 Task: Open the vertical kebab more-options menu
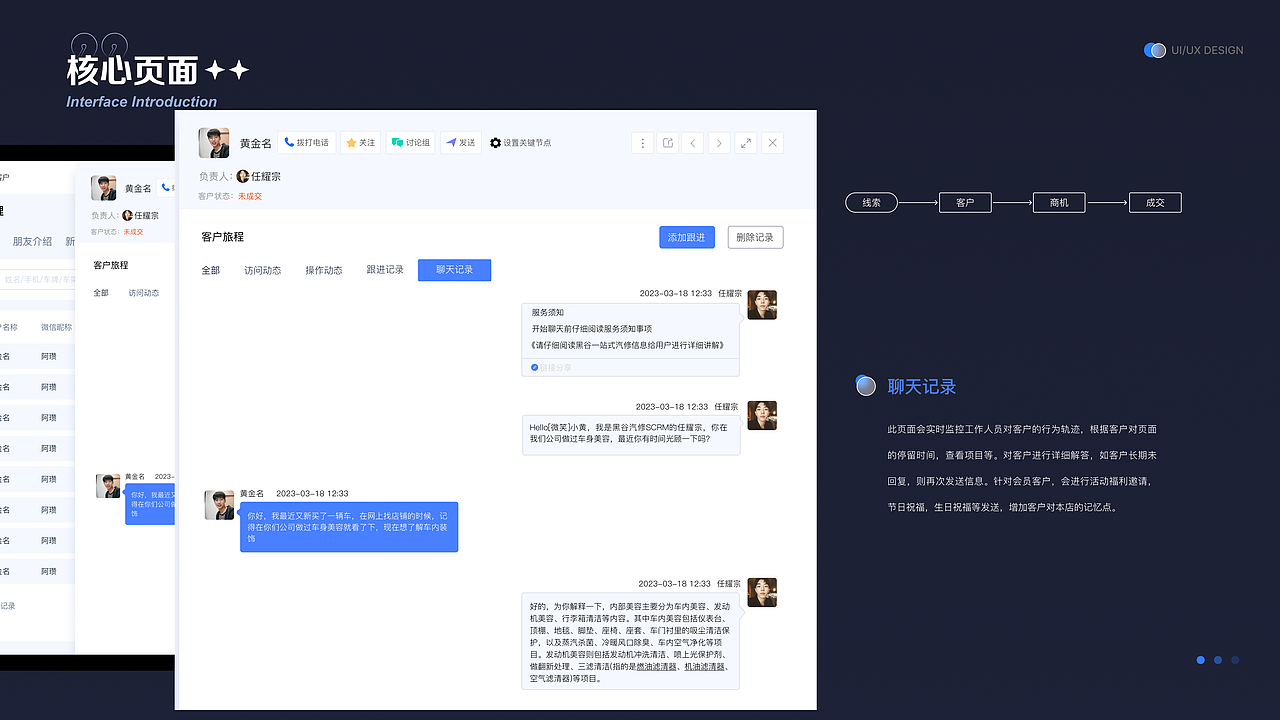[x=642, y=142]
